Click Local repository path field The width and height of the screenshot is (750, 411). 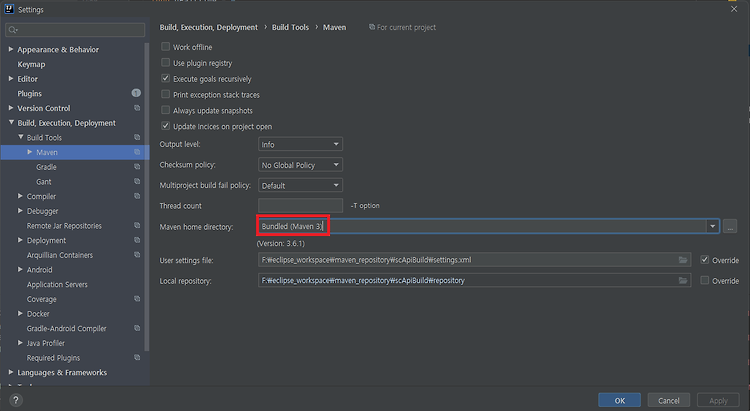474,280
